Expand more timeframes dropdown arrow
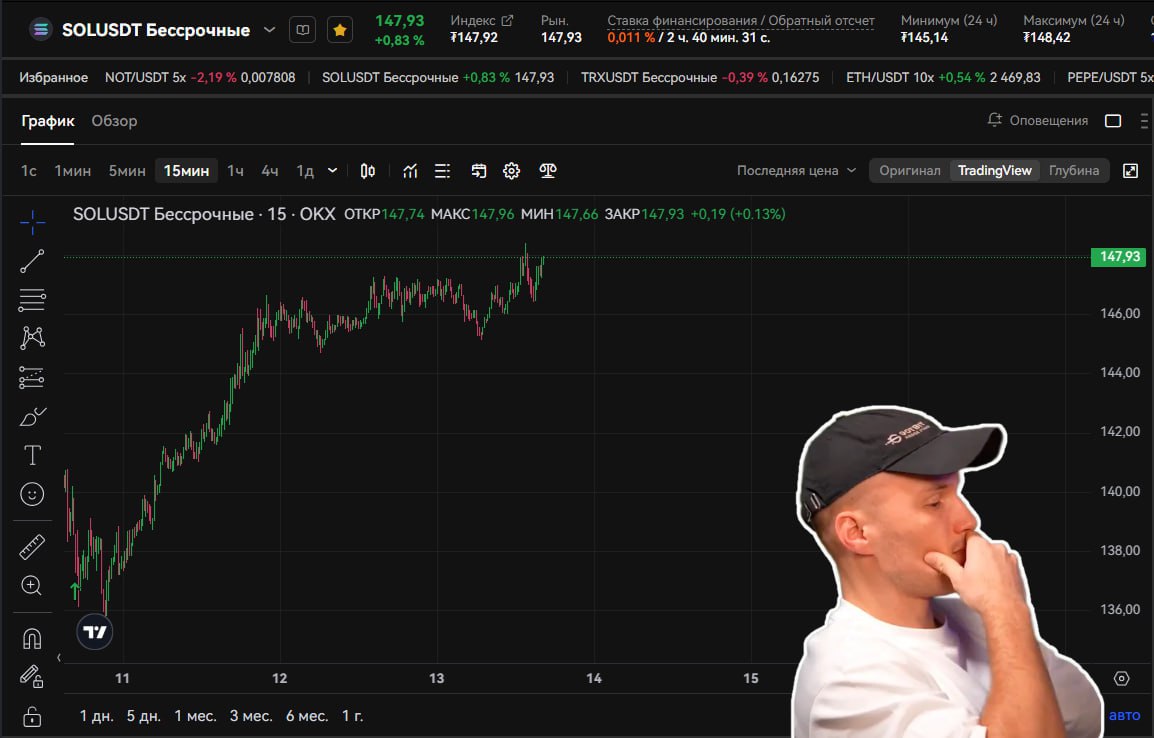Image resolution: width=1154 pixels, height=738 pixels. coord(332,171)
